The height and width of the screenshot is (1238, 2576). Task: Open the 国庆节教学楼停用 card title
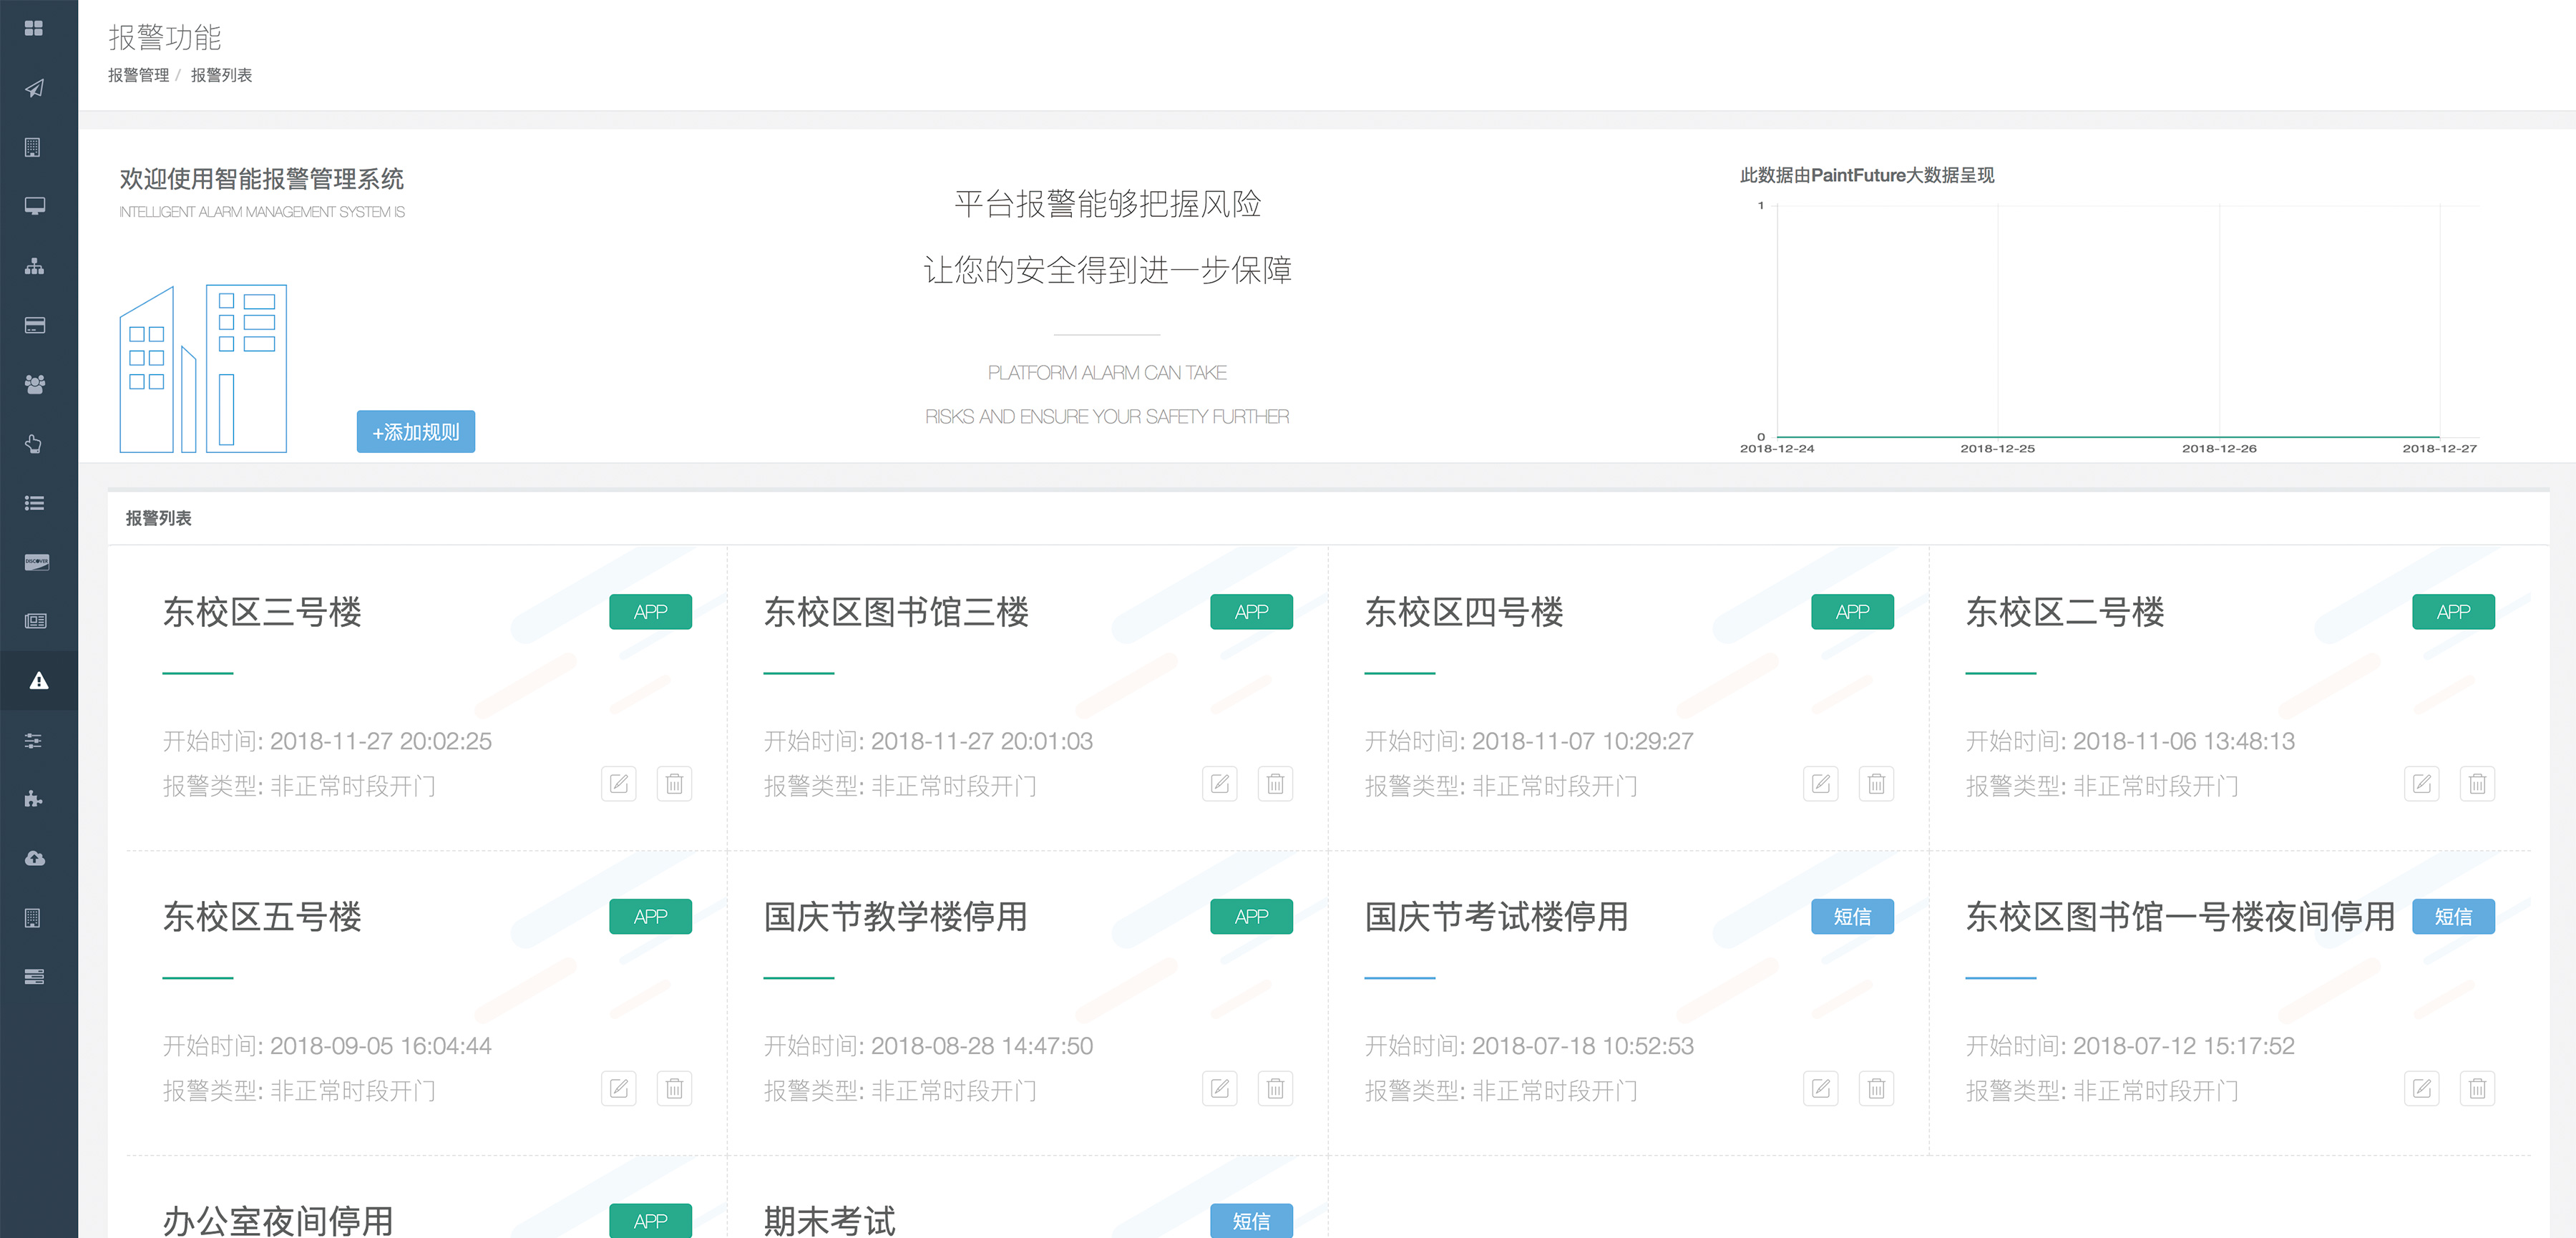point(895,916)
